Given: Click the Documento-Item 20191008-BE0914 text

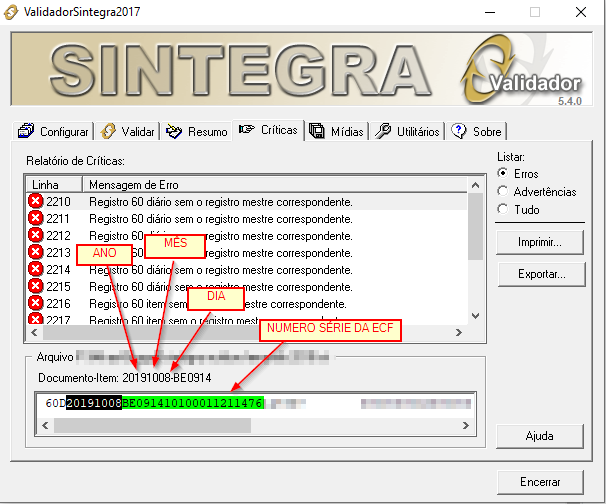Looking at the screenshot, I should pyautogui.click(x=124, y=378).
